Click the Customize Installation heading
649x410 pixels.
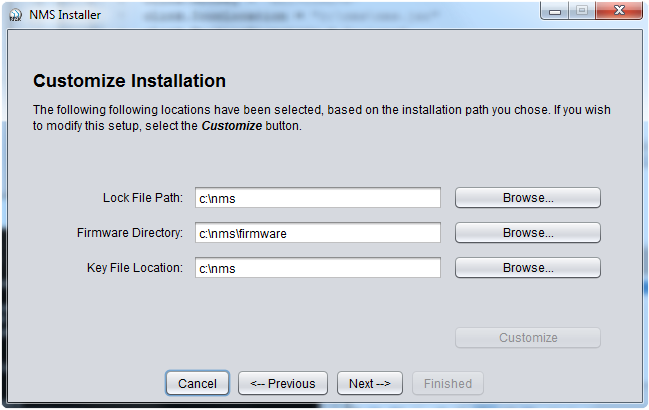coord(130,81)
